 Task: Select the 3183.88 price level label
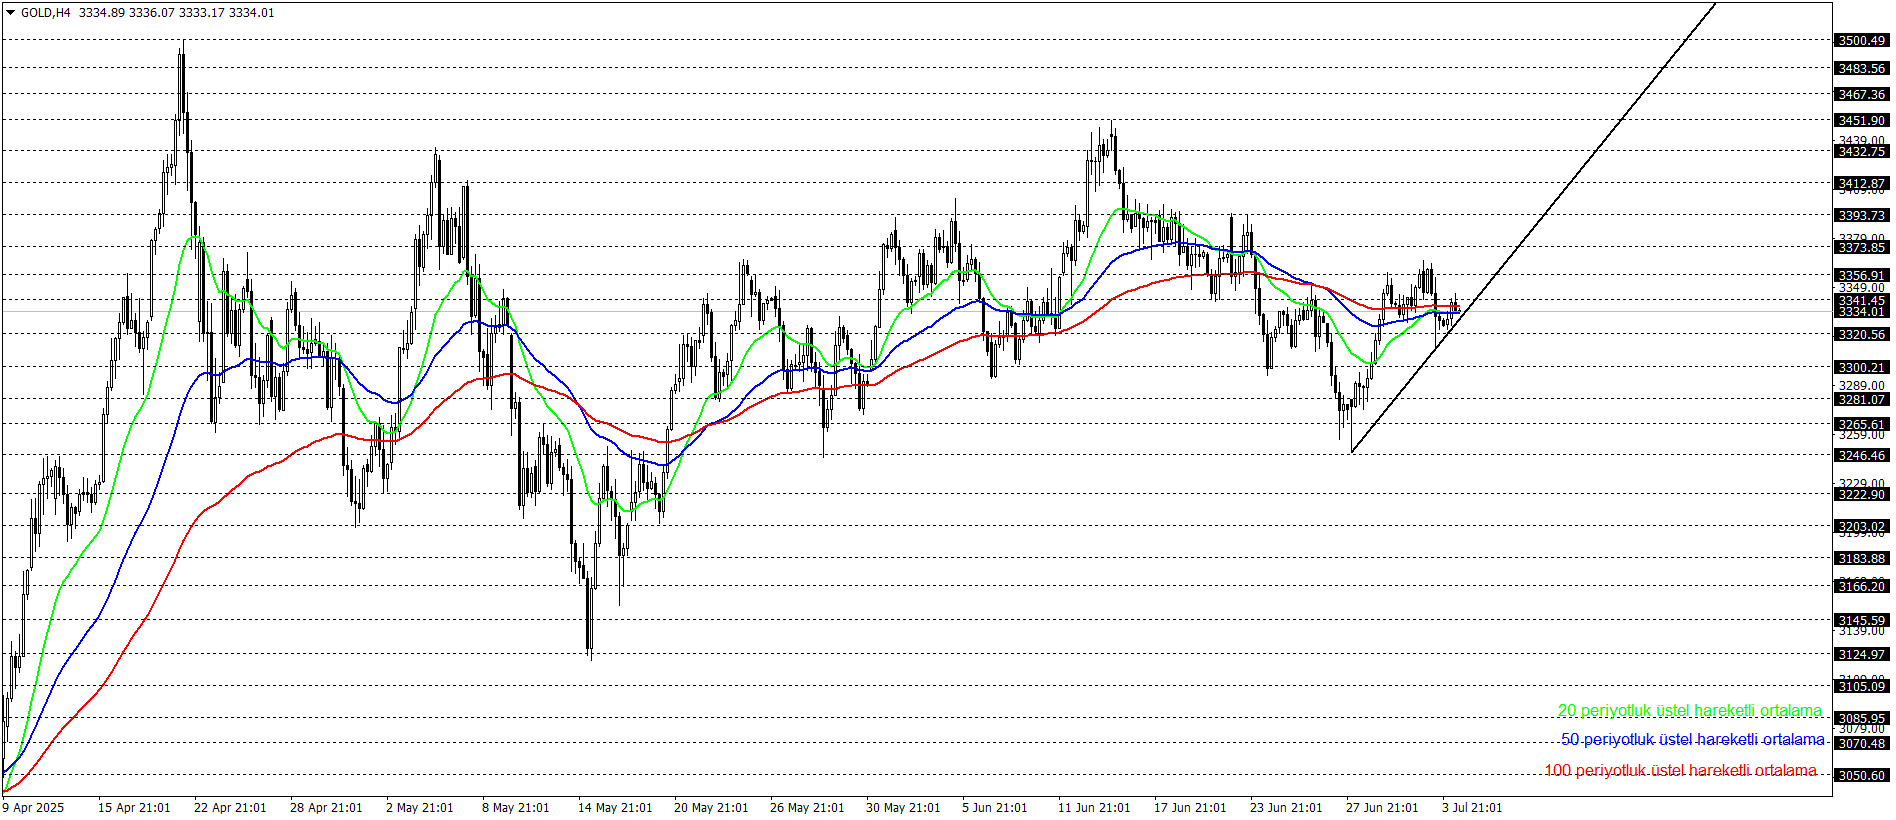pyautogui.click(x=1862, y=559)
